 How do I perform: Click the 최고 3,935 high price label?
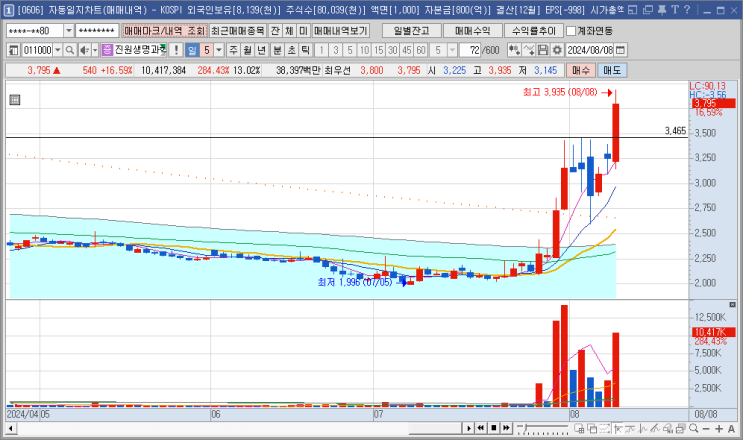point(560,92)
